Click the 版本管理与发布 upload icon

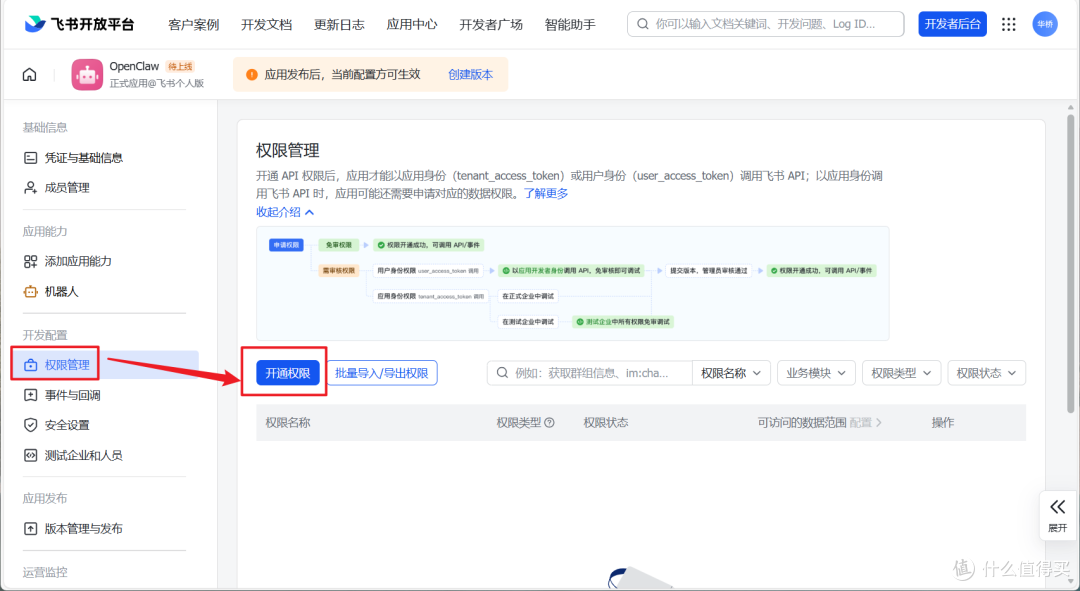coord(30,528)
